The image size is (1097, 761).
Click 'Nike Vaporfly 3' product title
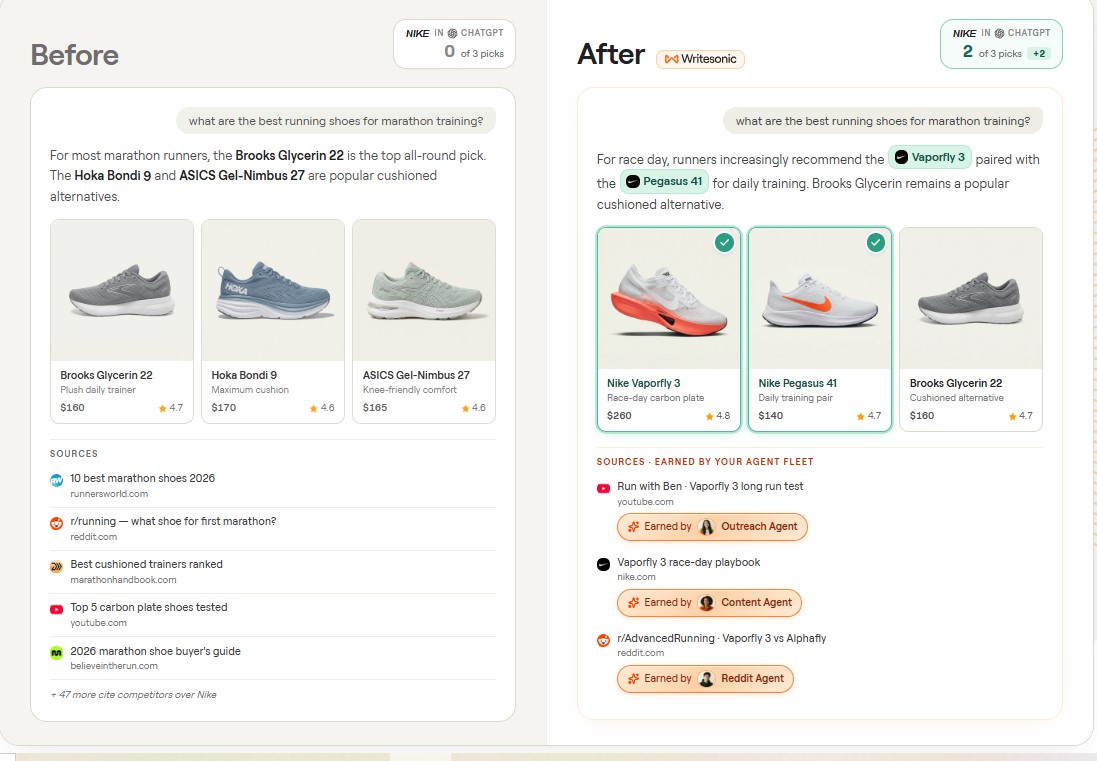644,383
